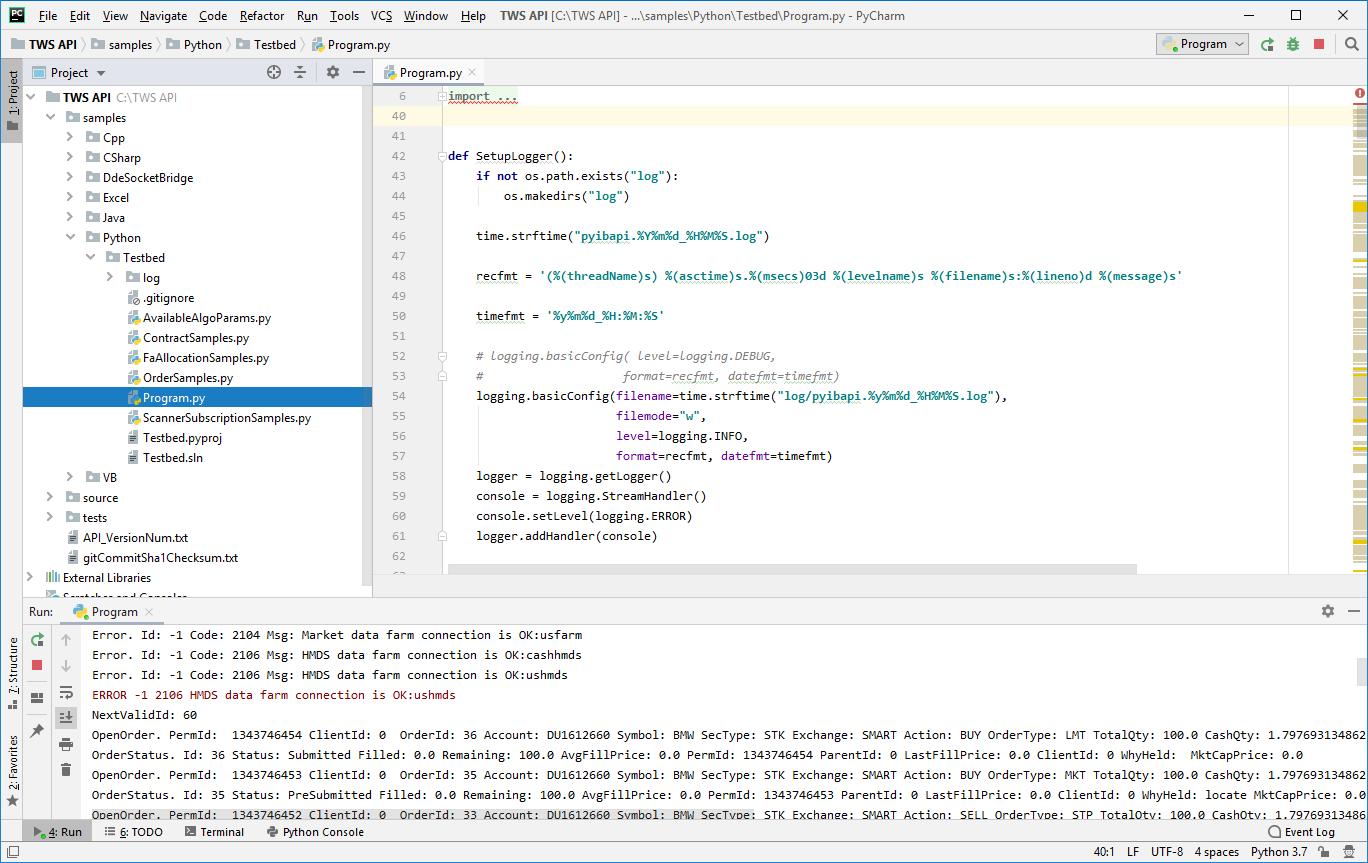Screen dimensions: 1368x863
Task: Click the Python 3.7 interpreter status
Action: point(1279,852)
